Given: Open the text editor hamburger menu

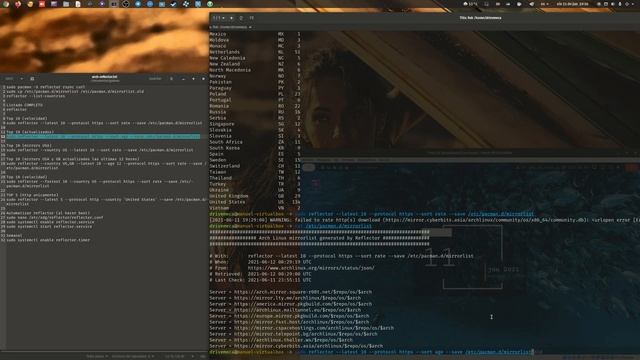Looking at the screenshot, I should click(x=171, y=78).
